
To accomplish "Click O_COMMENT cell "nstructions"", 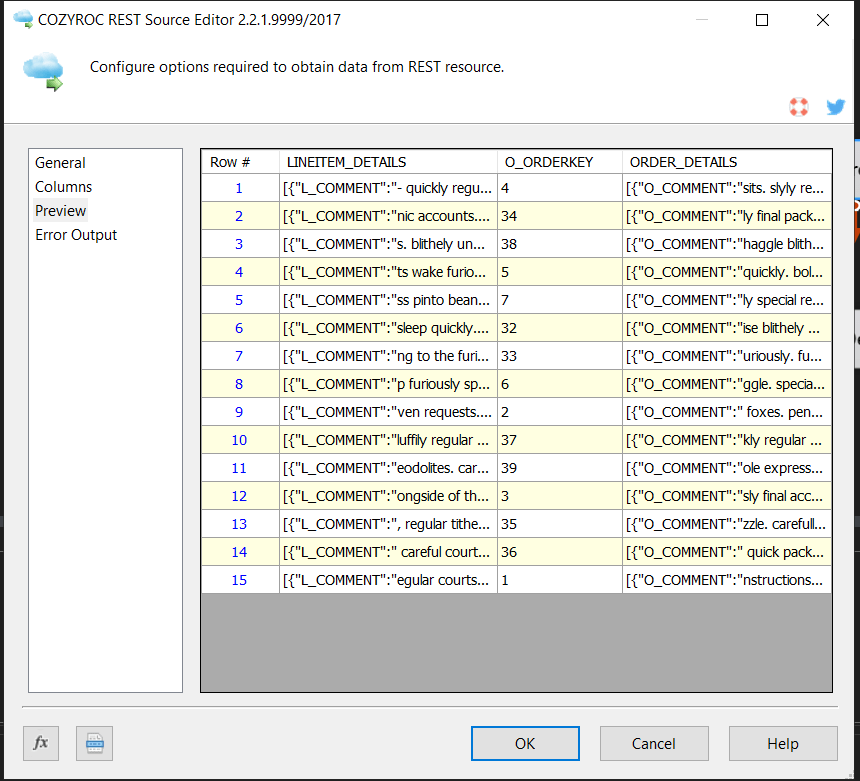I will coord(727,580).
